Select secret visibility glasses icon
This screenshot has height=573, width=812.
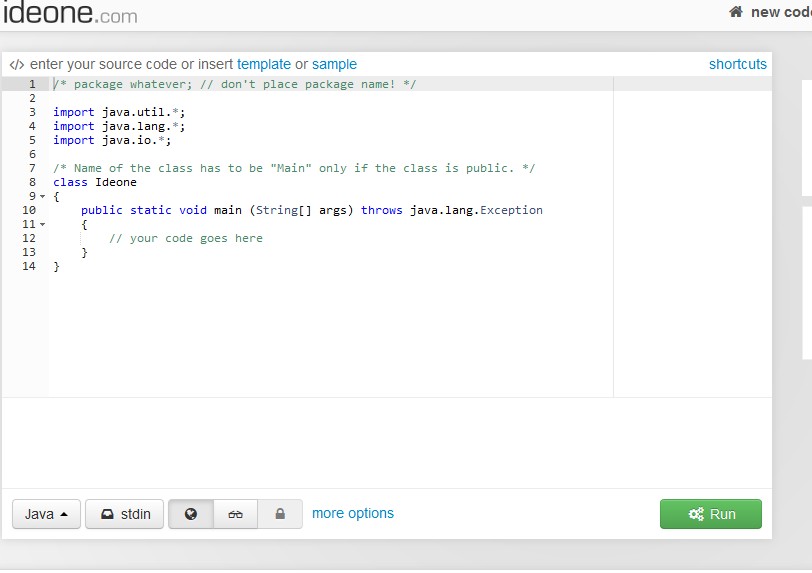[x=235, y=514]
